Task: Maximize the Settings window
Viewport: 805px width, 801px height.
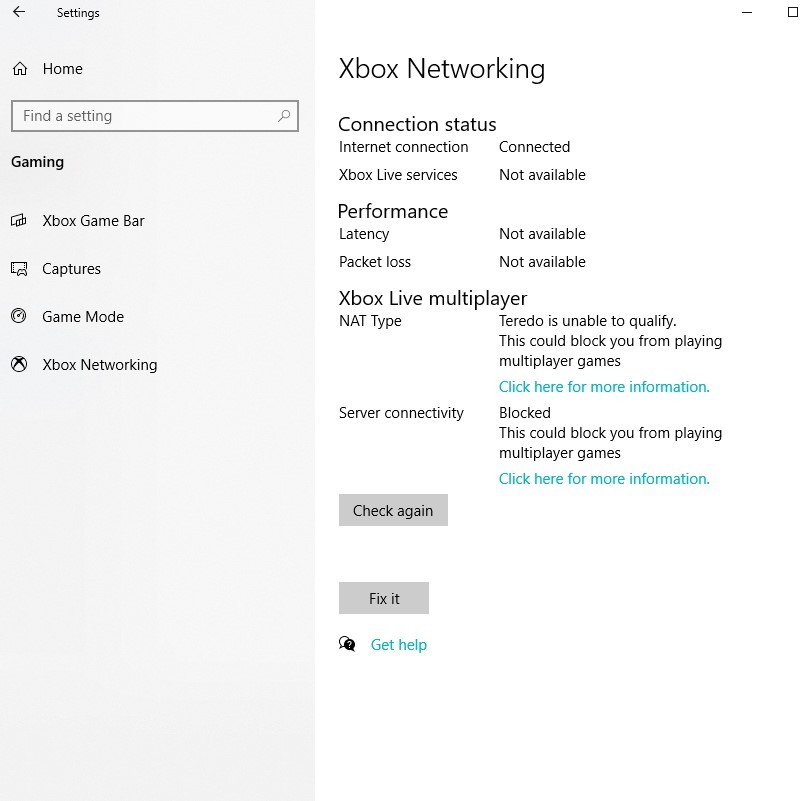Action: click(793, 12)
